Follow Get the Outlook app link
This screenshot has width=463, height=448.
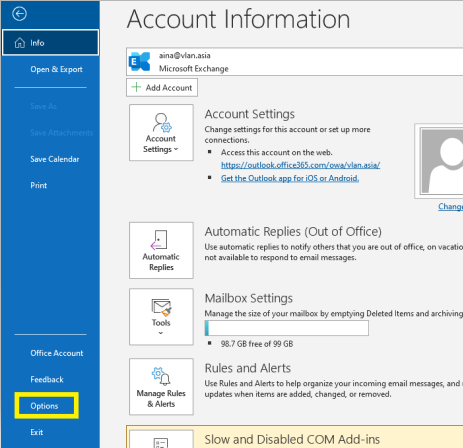point(290,178)
